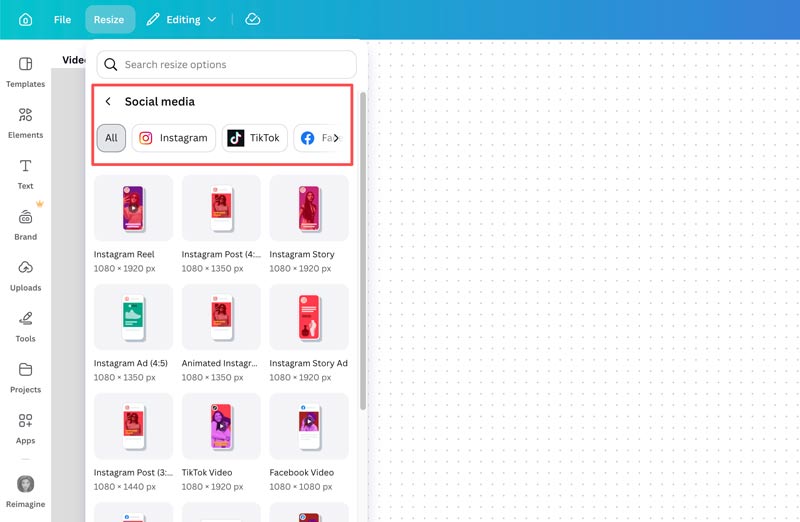800x522 pixels.
Task: Choose Instagram Reel thumbnail
Action: tap(133, 208)
